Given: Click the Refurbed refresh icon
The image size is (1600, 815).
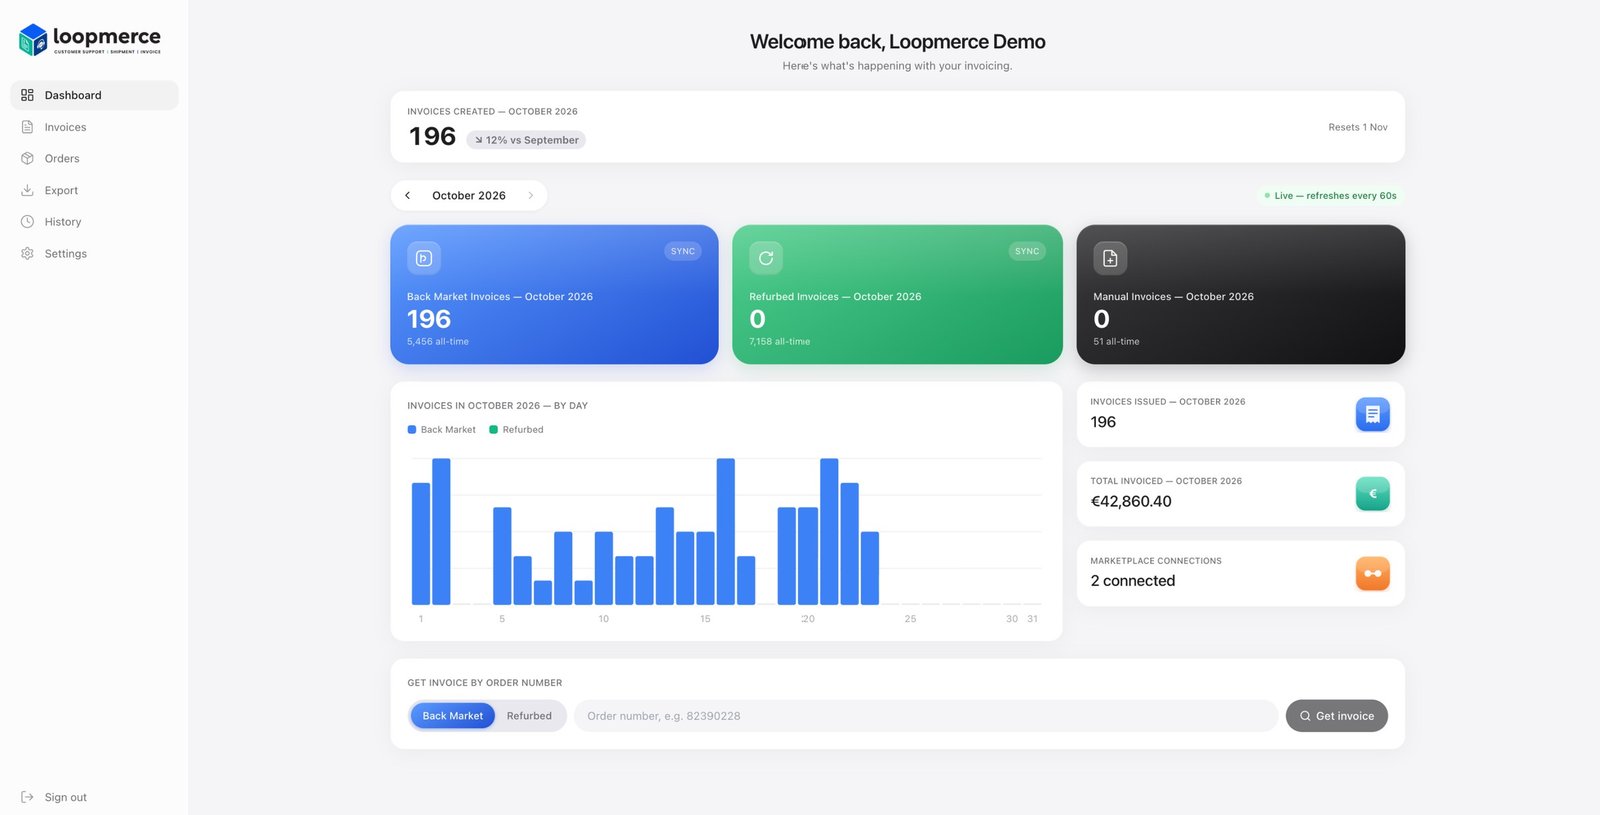Looking at the screenshot, I should point(766,258).
